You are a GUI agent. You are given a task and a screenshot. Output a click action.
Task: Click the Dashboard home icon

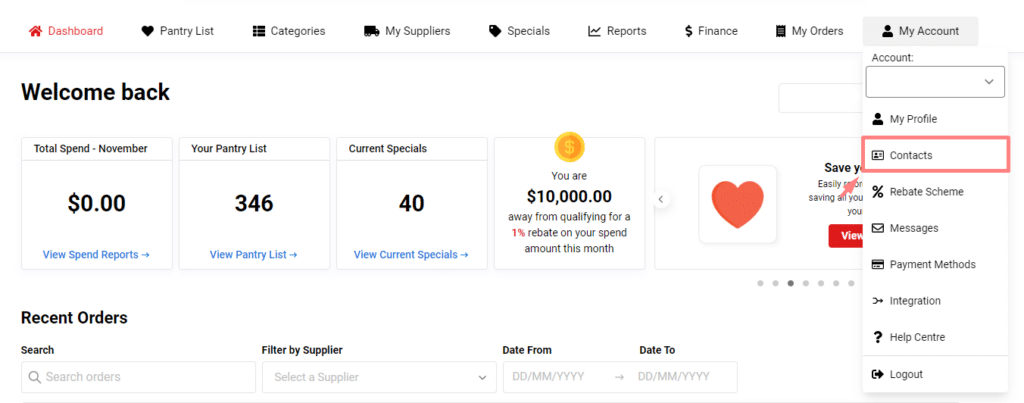pos(35,31)
